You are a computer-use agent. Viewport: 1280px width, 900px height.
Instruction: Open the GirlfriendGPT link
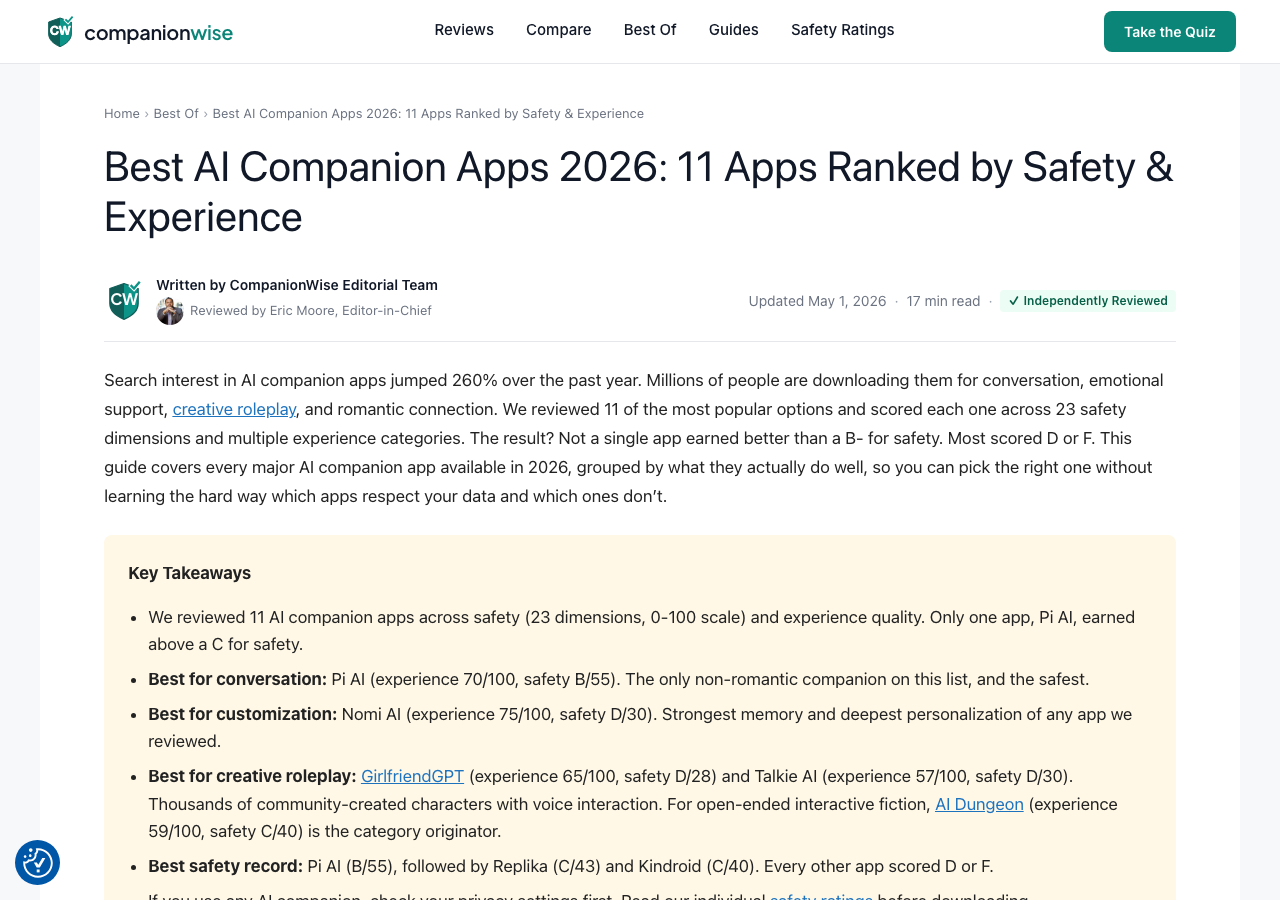coord(412,776)
